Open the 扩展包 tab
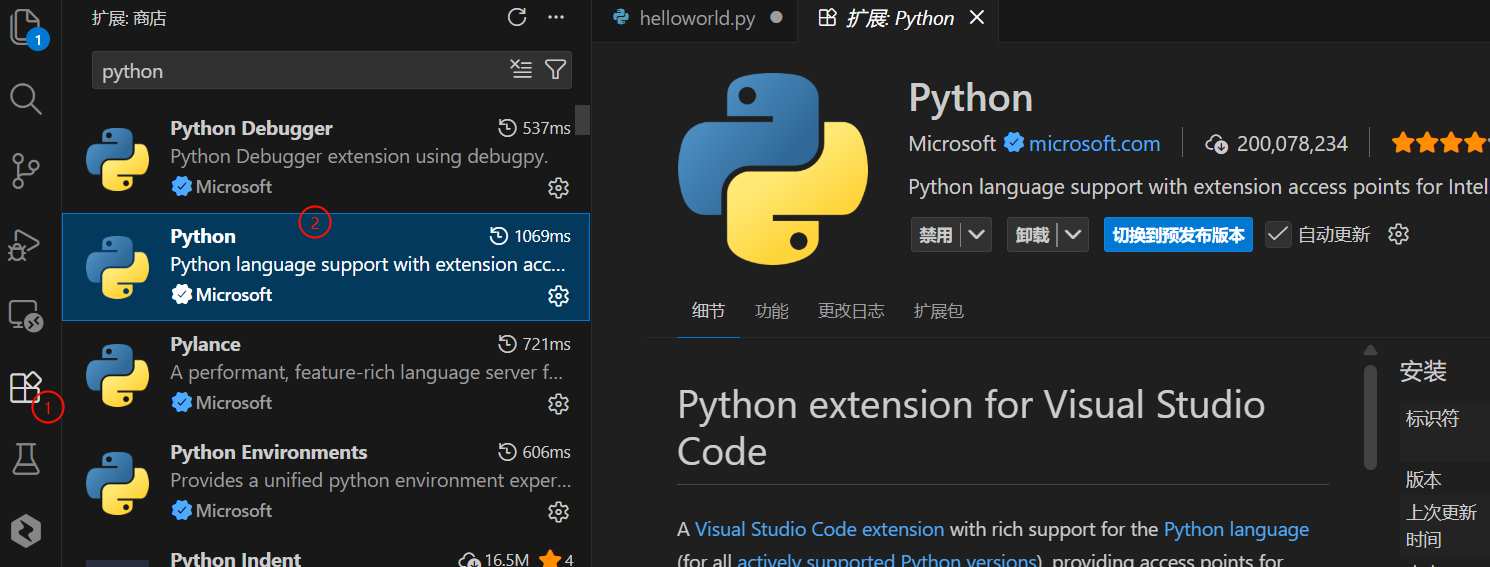Viewport: 1490px width, 567px height. 939,311
